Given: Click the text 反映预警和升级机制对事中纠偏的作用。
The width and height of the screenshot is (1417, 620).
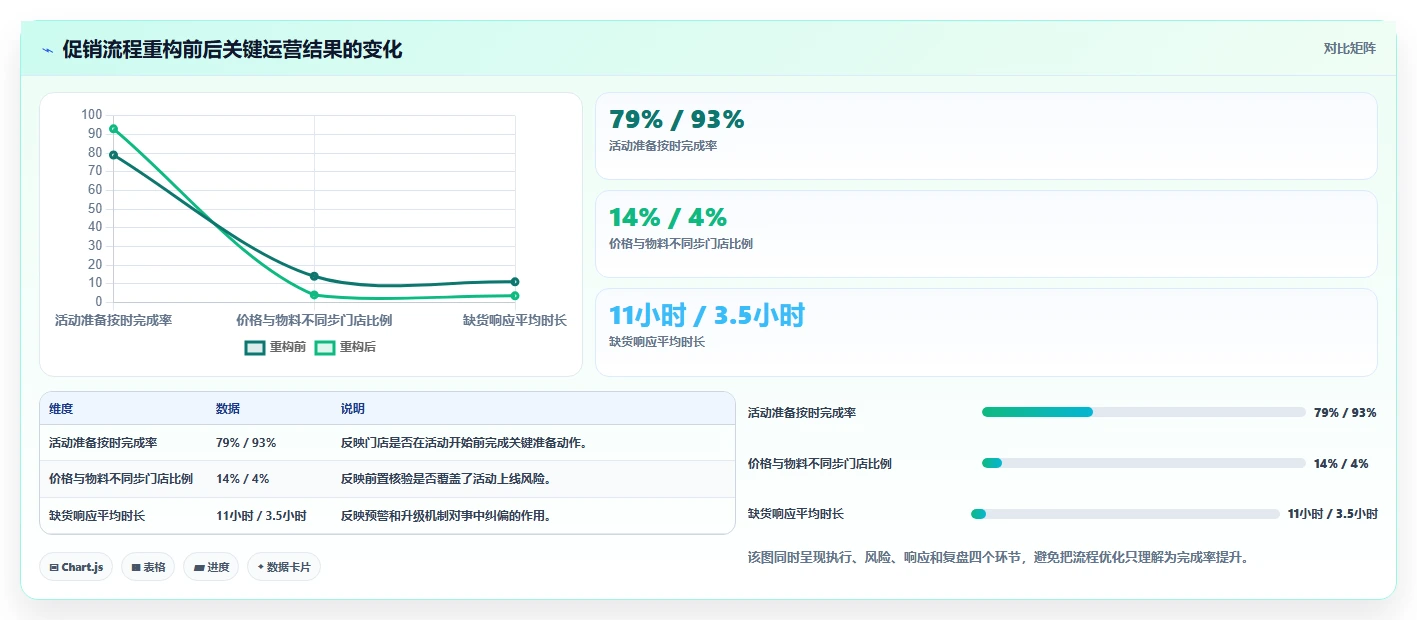Looking at the screenshot, I should (x=446, y=516).
